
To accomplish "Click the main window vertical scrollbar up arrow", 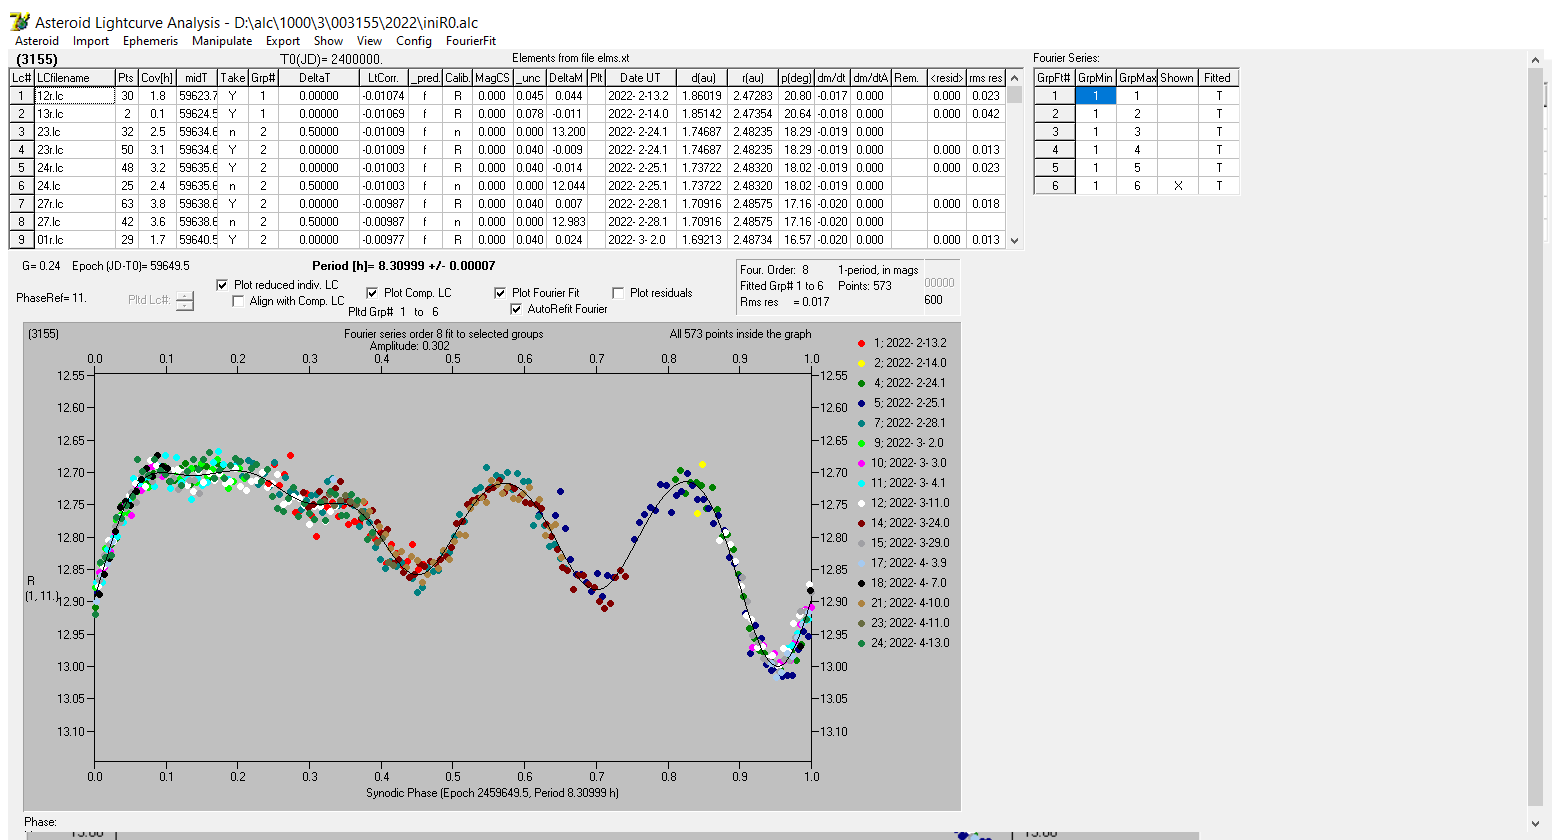I will (x=1536, y=61).
